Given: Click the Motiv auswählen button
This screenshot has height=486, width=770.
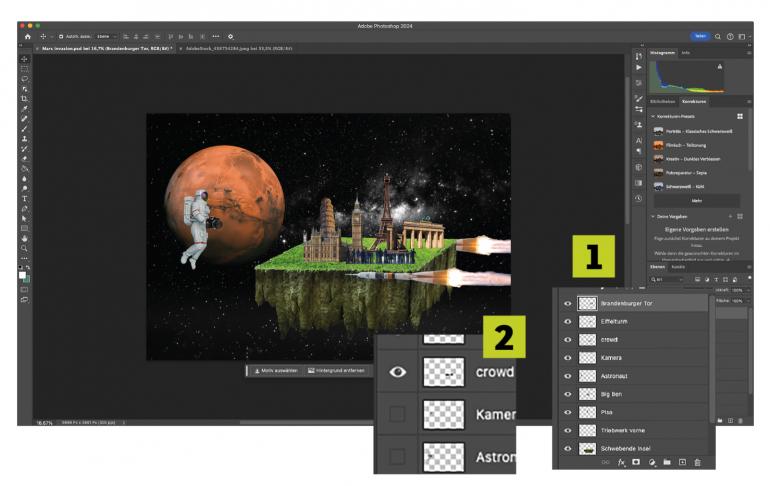Looking at the screenshot, I should (276, 371).
